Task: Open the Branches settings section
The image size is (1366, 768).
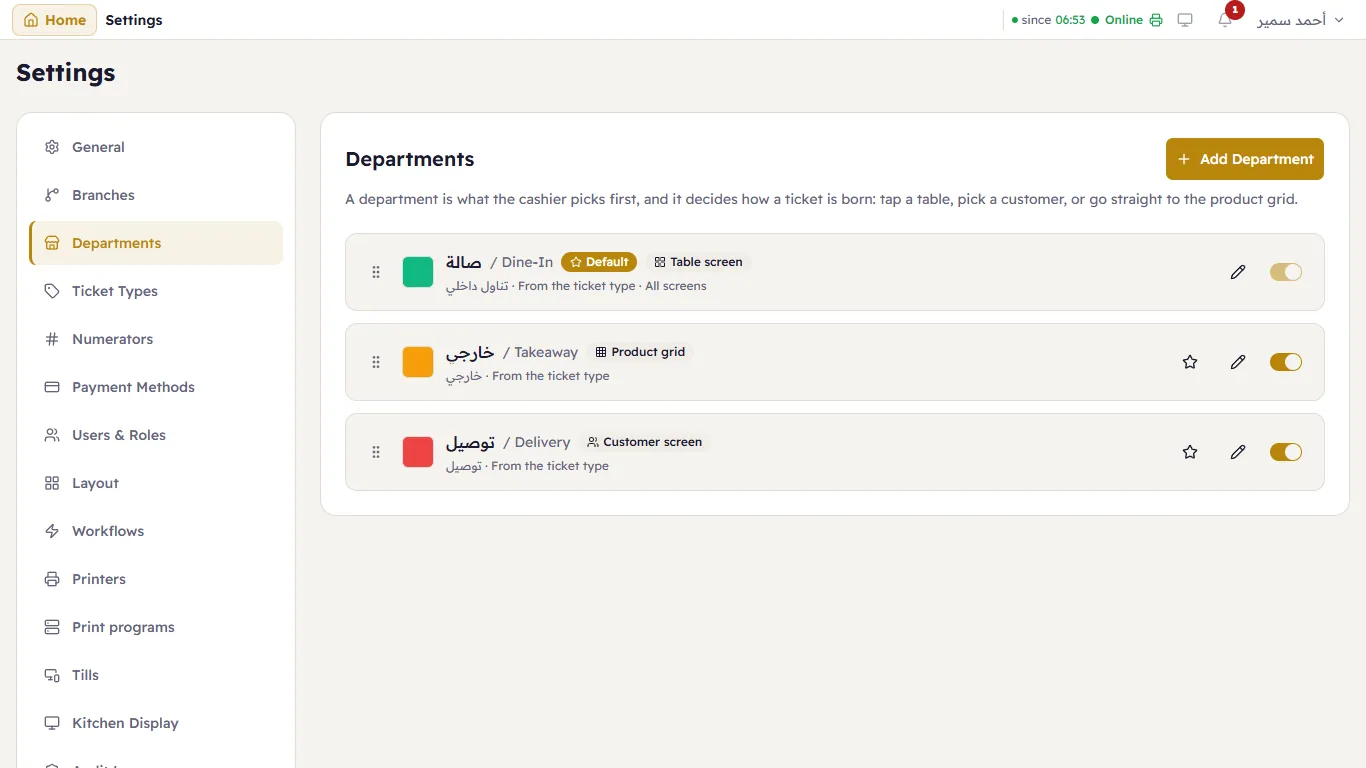Action: pos(156,195)
